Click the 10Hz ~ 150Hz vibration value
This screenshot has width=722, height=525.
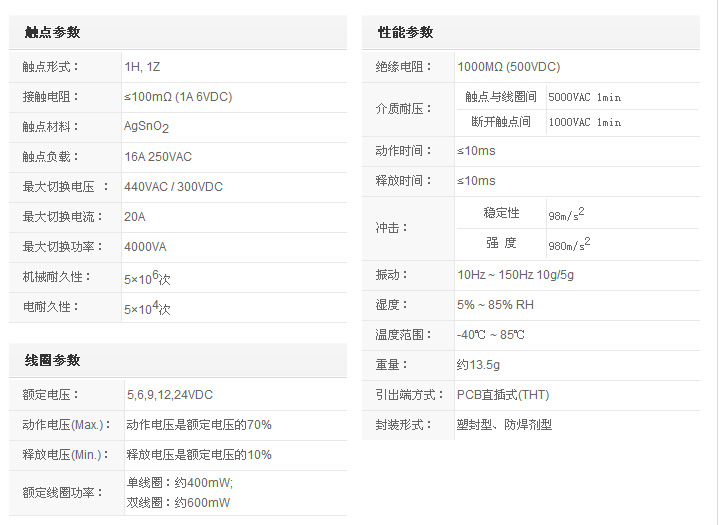[517, 275]
